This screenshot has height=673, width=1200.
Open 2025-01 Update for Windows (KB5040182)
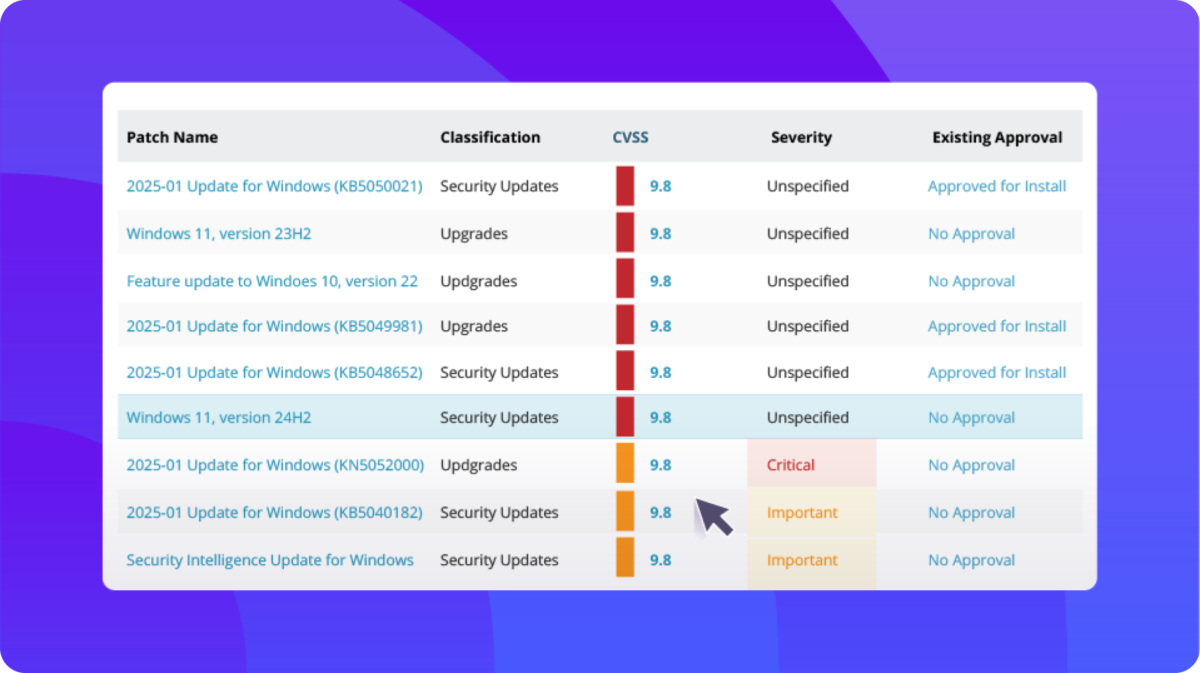pos(274,512)
